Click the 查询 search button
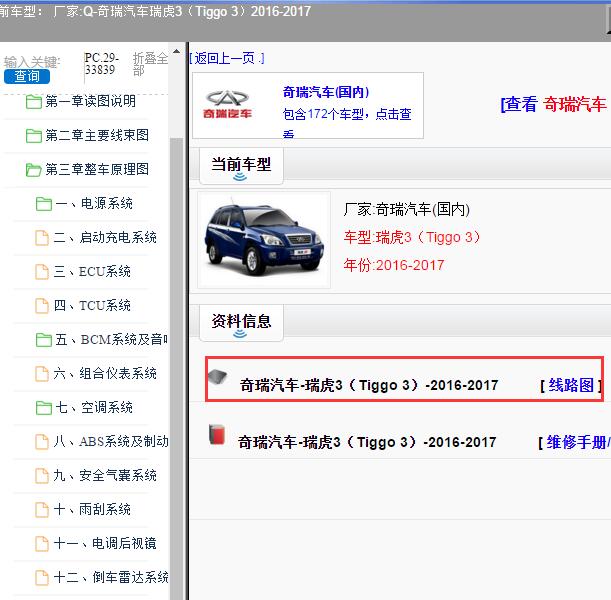611x600 pixels. click(x=27, y=76)
